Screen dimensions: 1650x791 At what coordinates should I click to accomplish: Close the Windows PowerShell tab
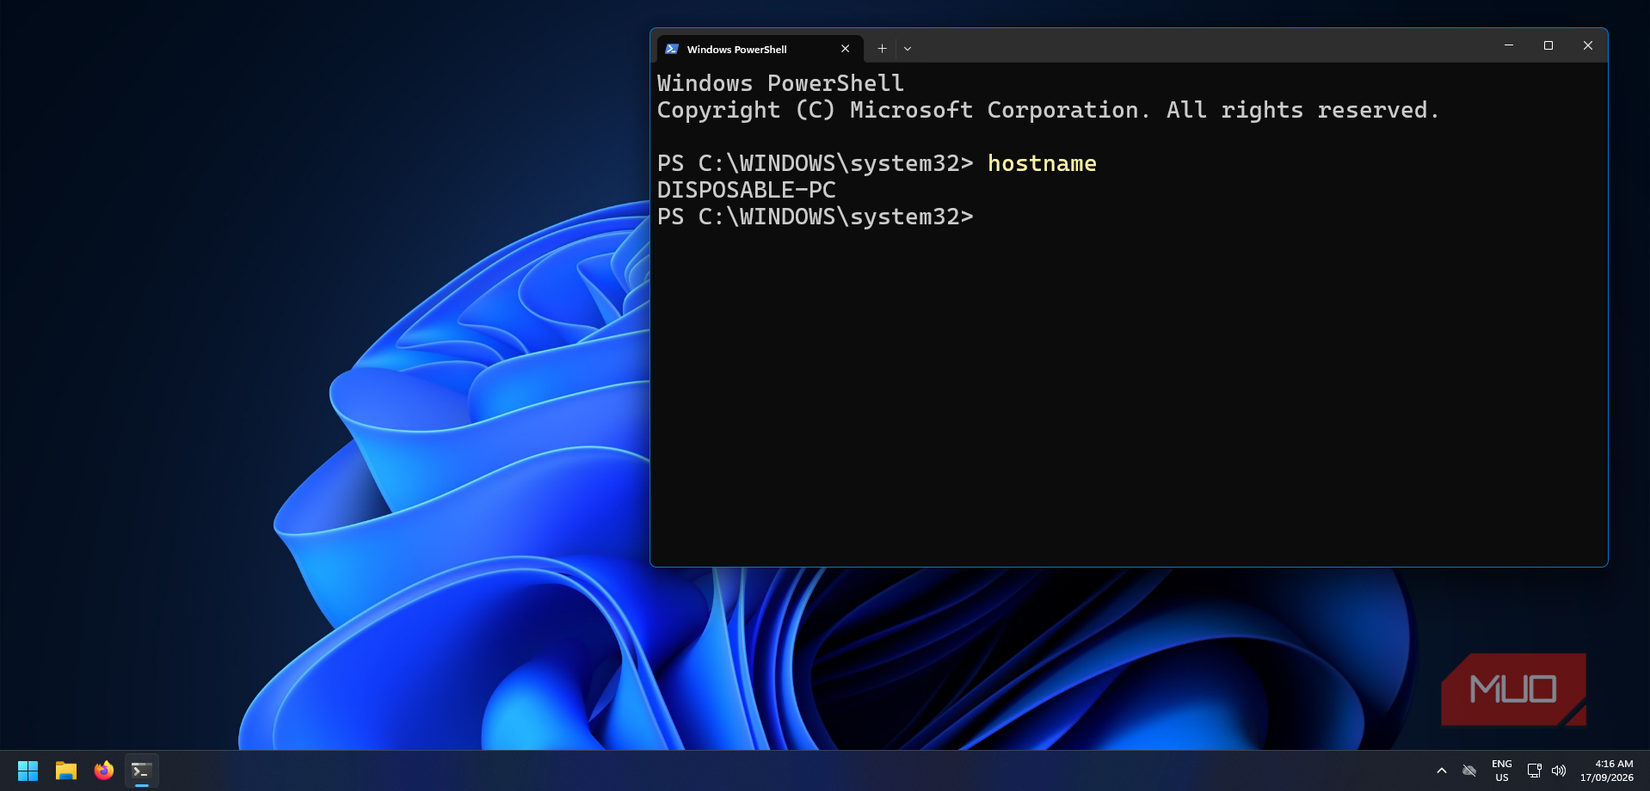point(845,49)
